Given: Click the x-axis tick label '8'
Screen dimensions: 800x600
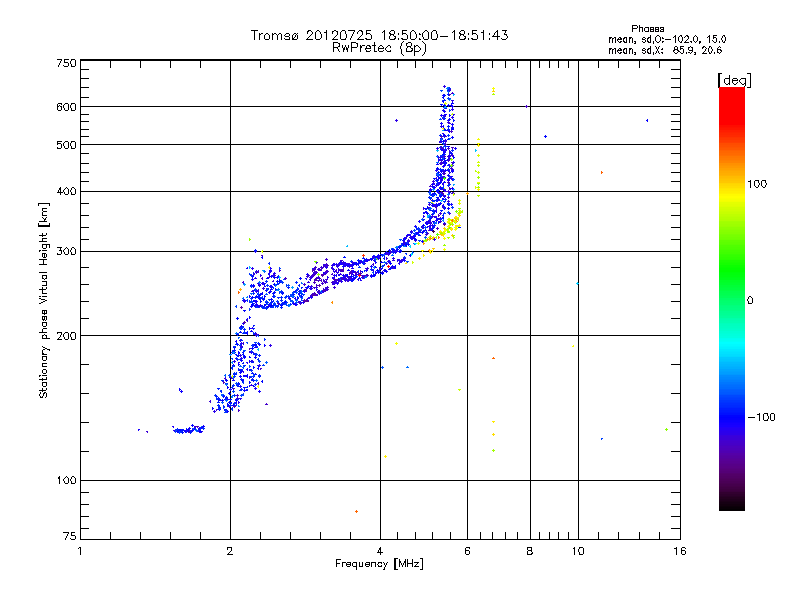Looking at the screenshot, I should [530, 551].
